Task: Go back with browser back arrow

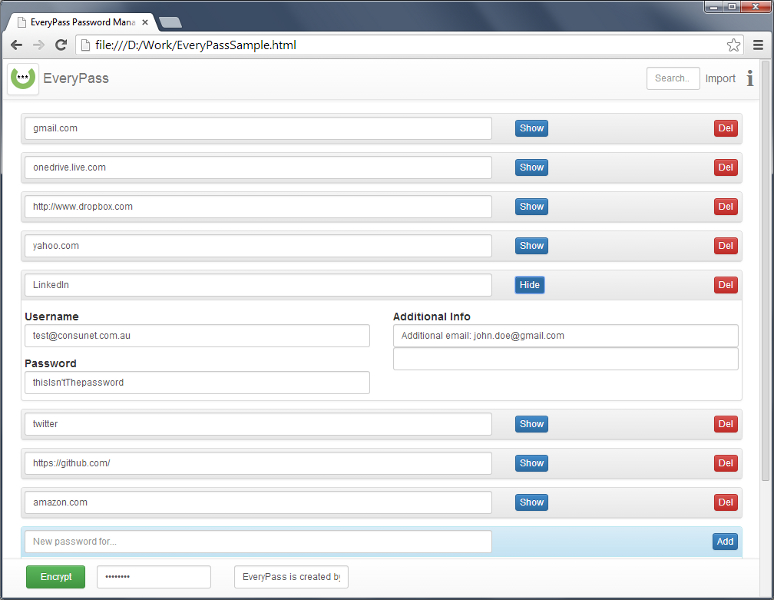Action: pyautogui.click(x=16, y=45)
